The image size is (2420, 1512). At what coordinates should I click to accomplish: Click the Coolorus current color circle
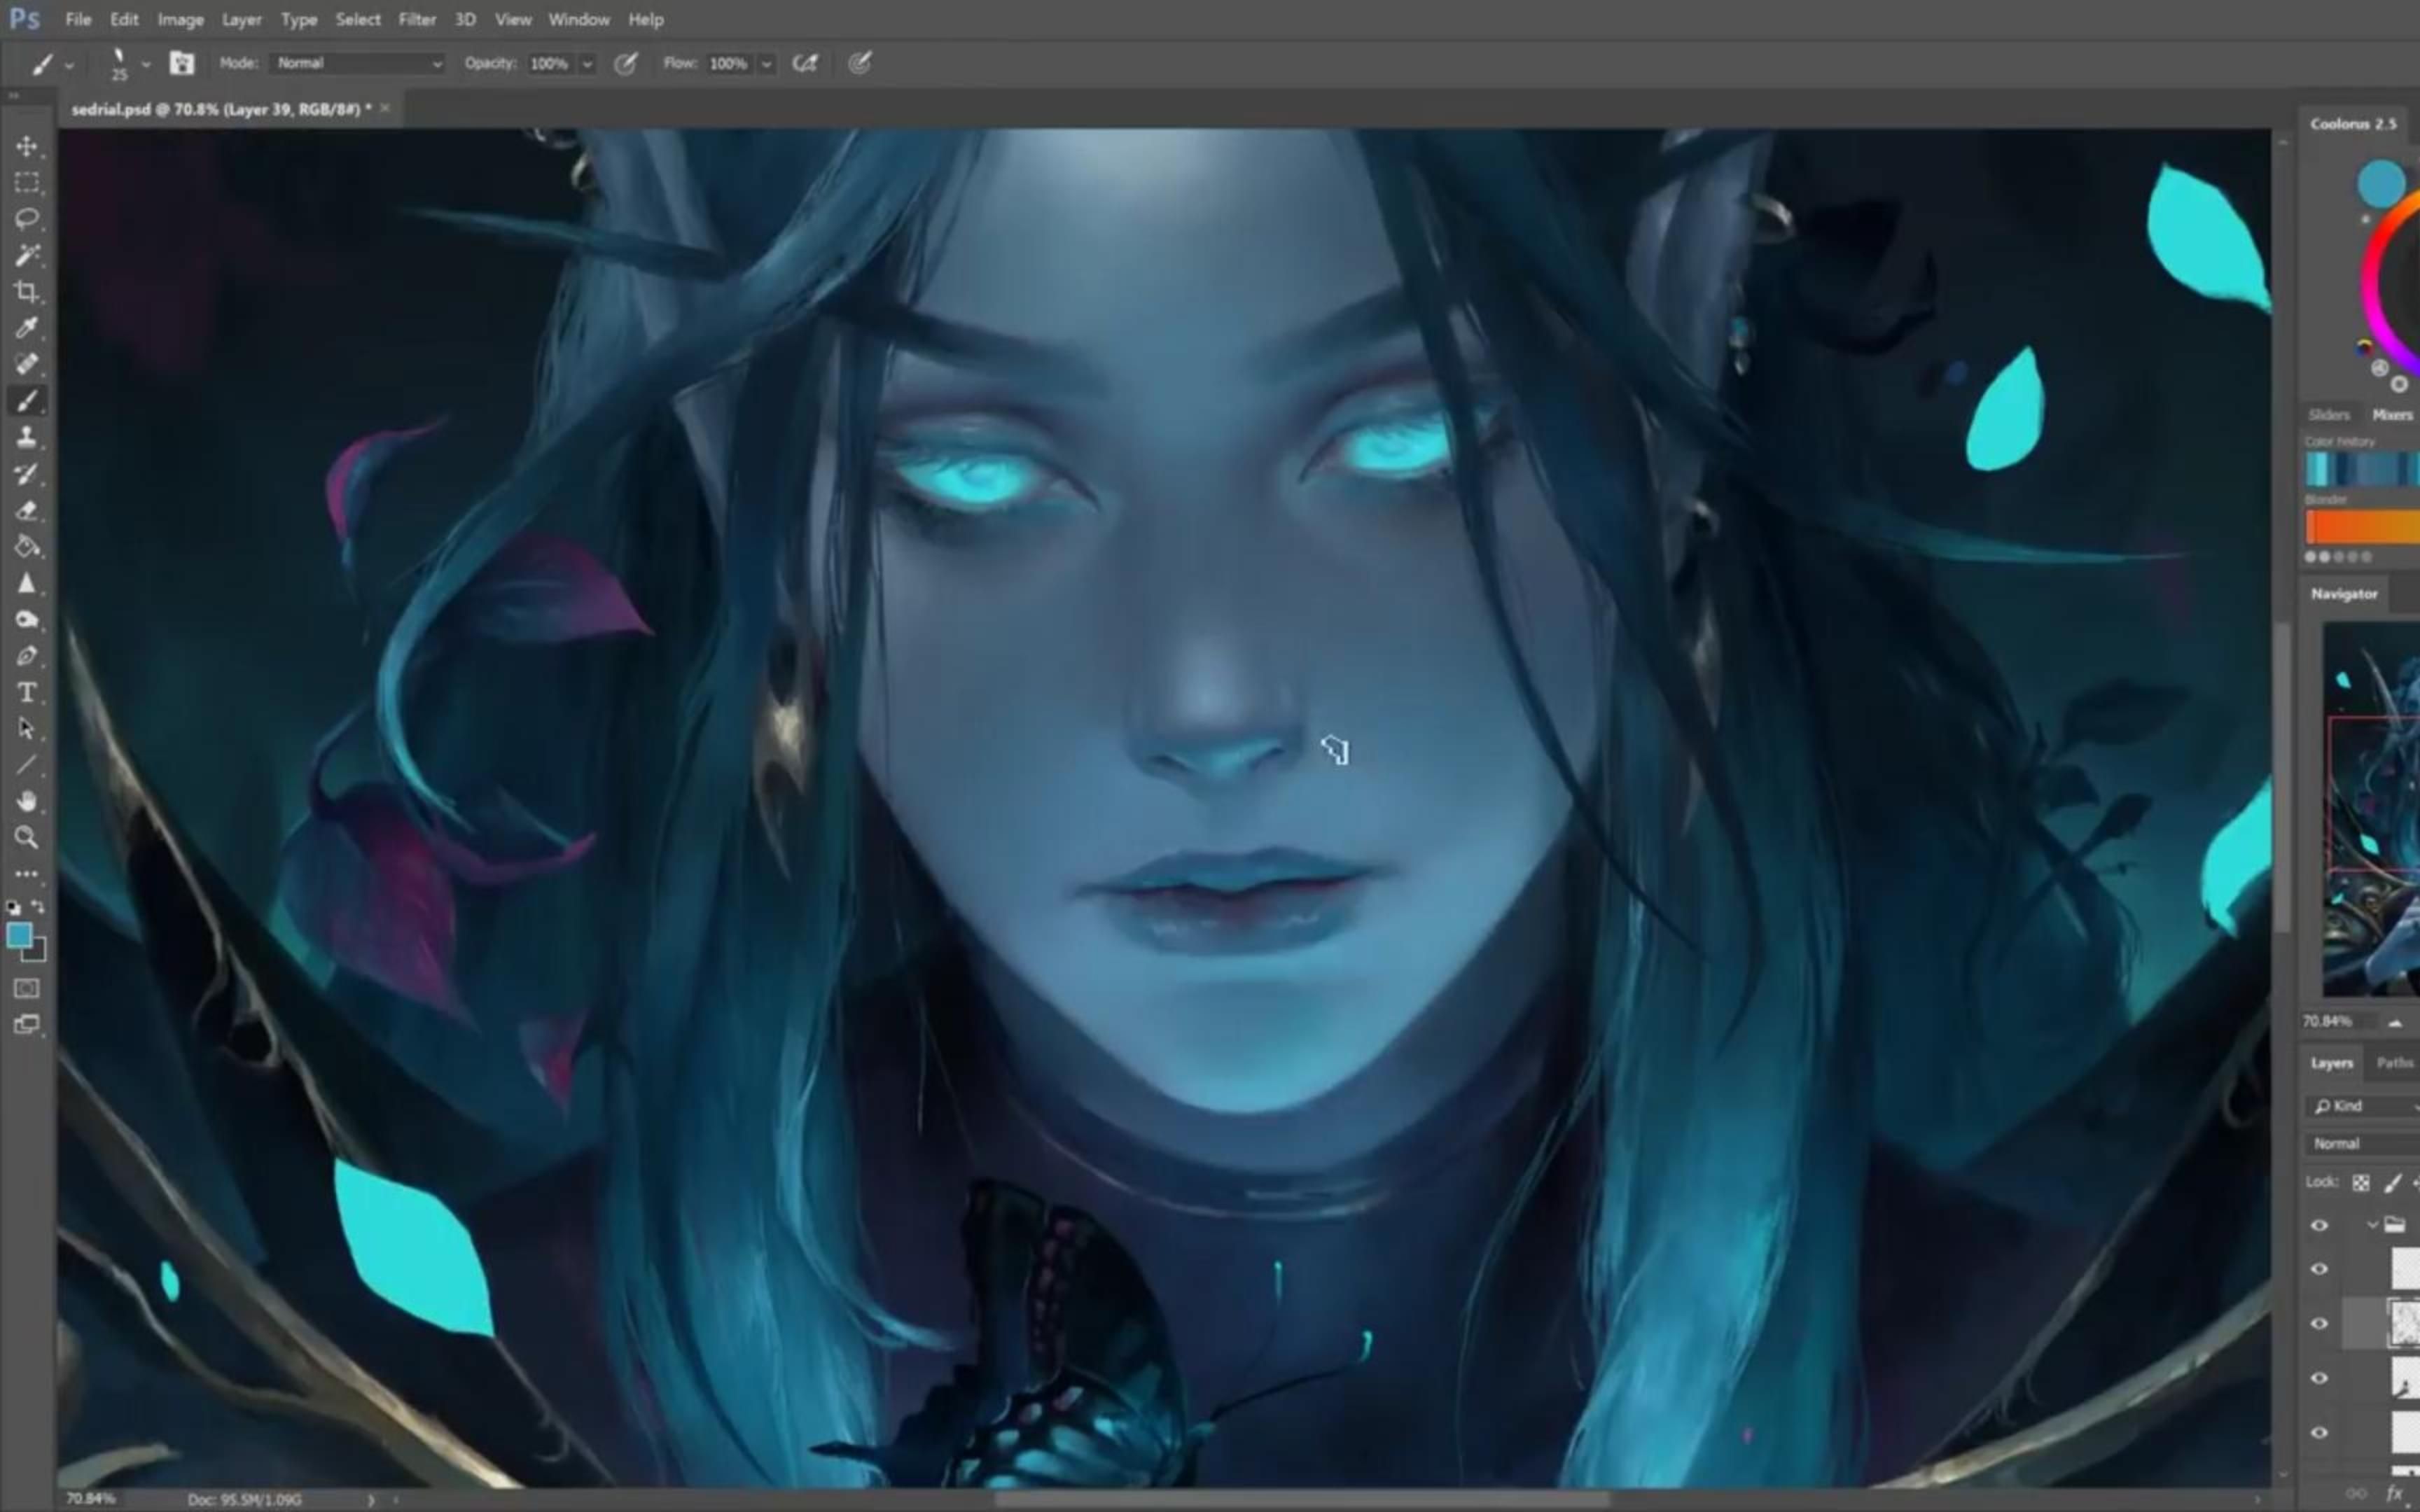(2382, 184)
